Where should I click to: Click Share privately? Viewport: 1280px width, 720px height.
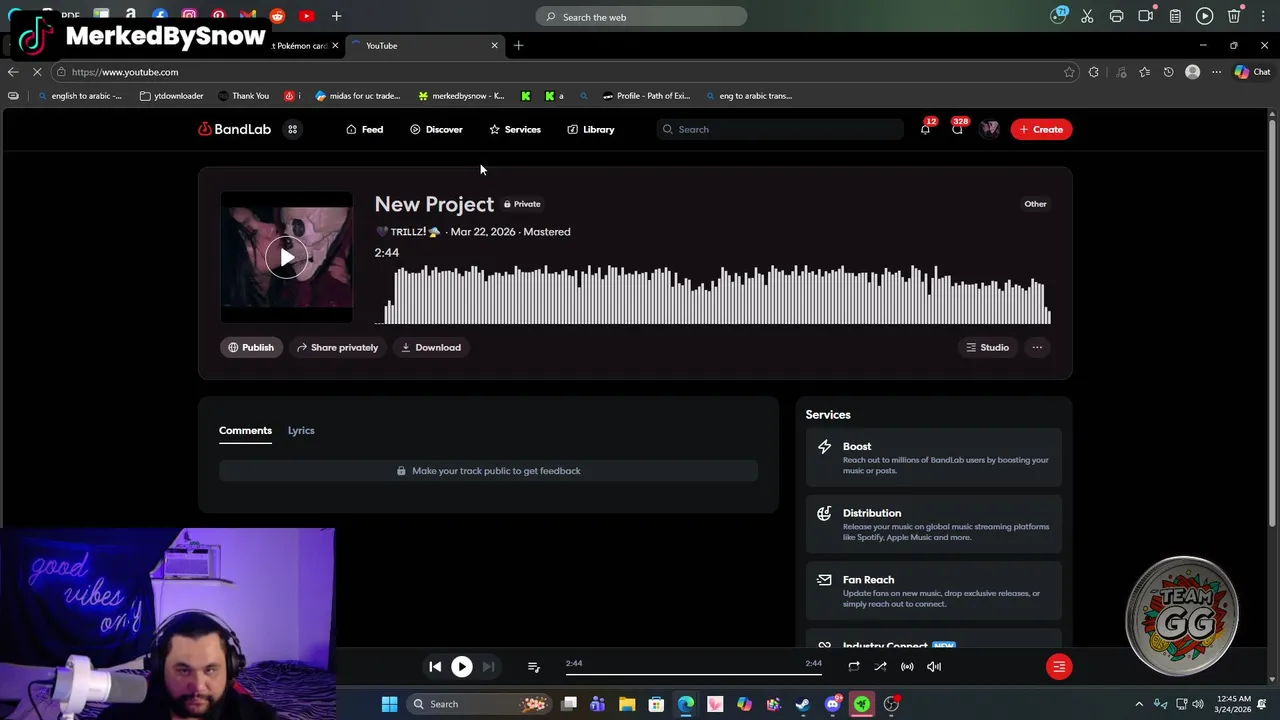tap(337, 347)
